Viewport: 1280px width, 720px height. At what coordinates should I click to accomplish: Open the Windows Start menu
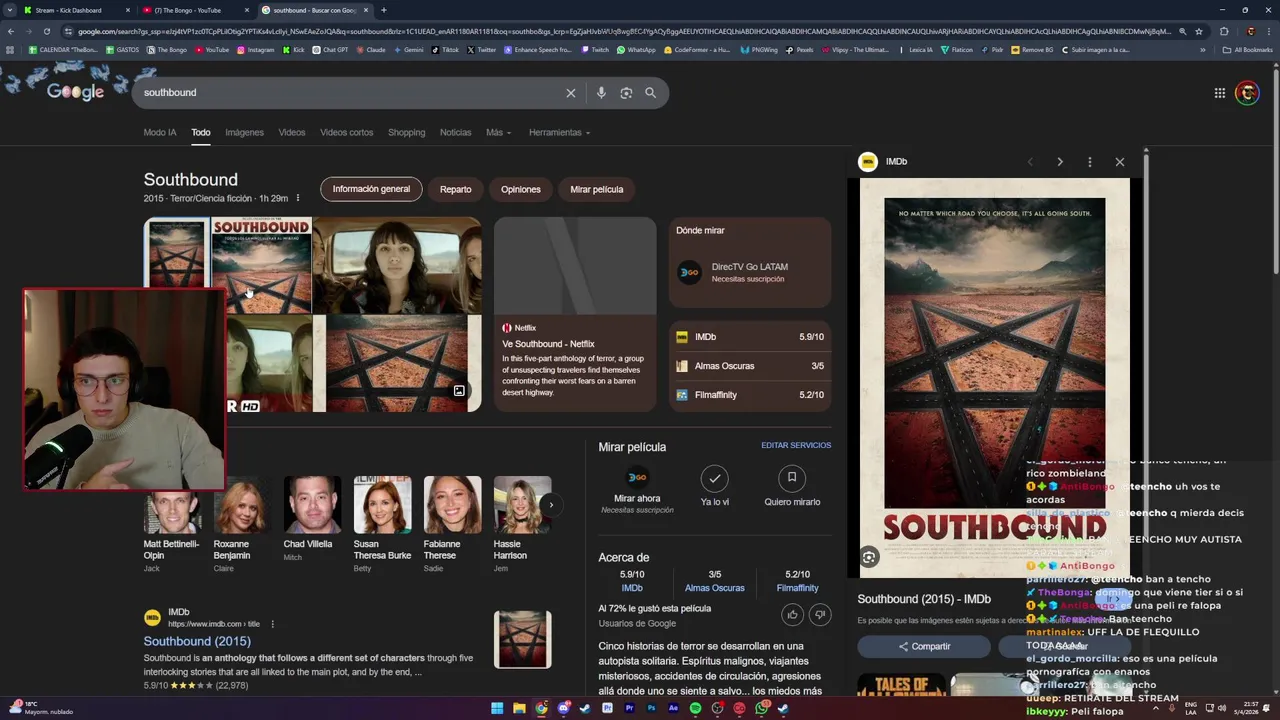[x=497, y=709]
